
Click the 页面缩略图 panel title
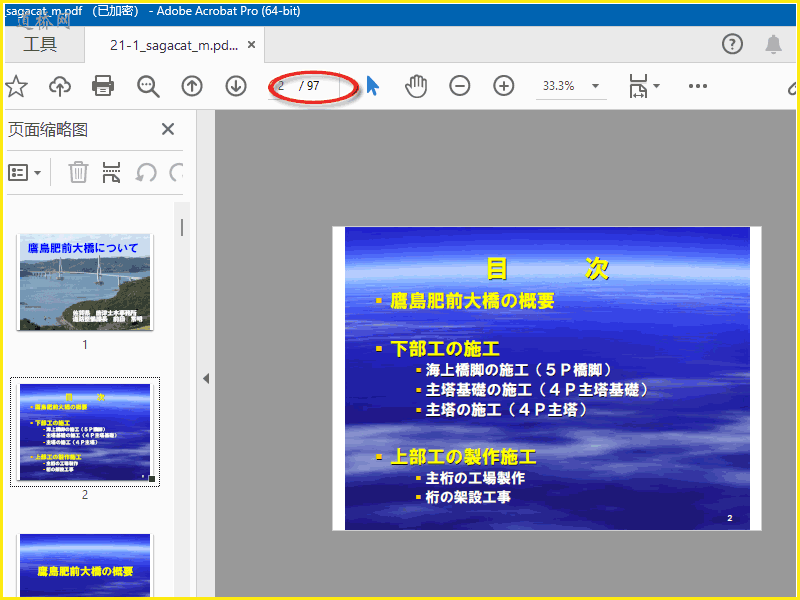[48, 130]
